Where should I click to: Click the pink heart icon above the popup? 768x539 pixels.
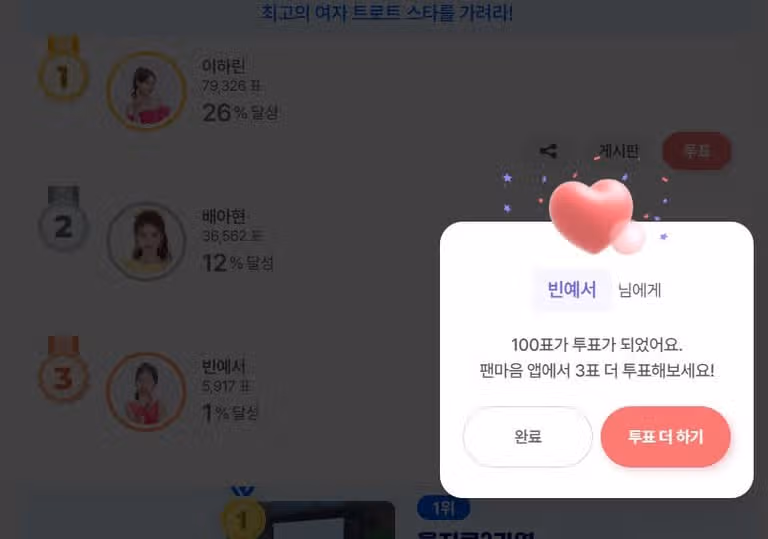(594, 216)
